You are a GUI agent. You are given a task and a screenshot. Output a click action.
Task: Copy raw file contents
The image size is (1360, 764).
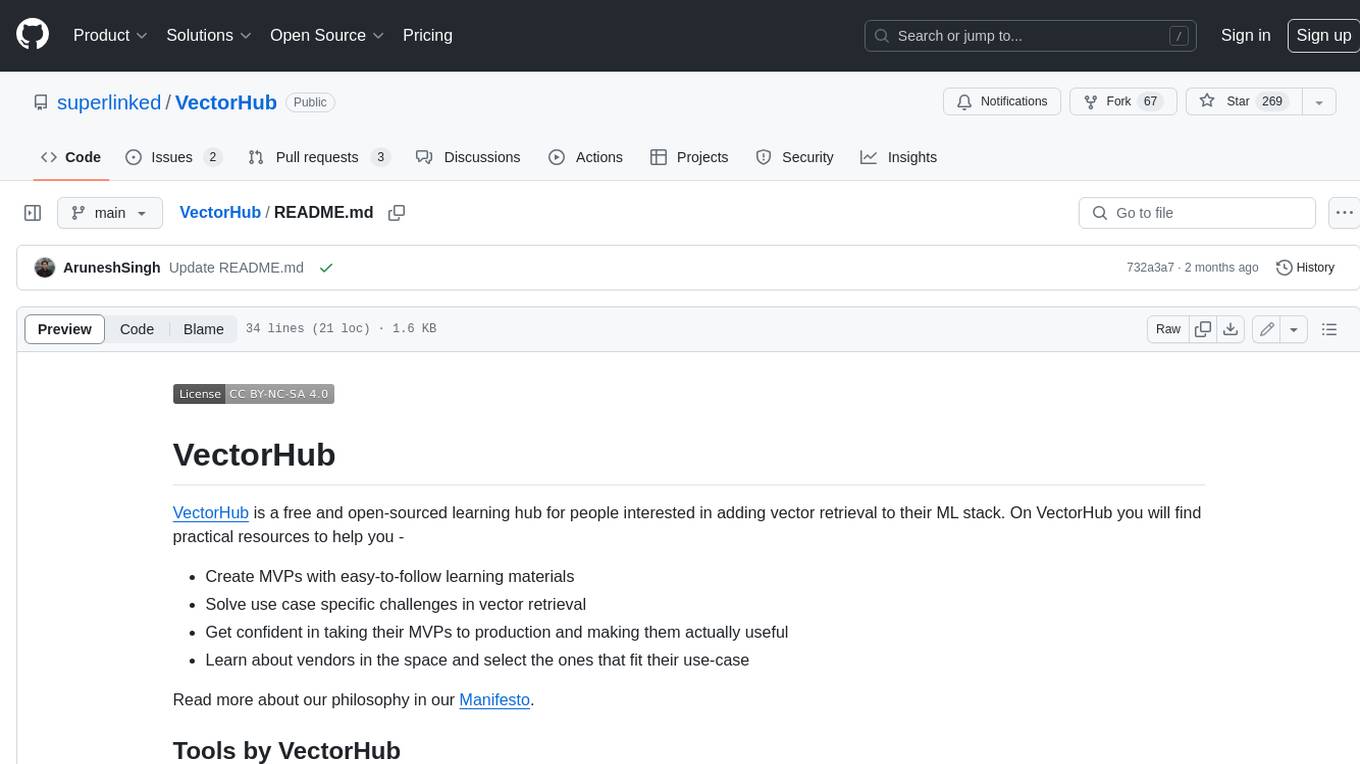click(1203, 329)
